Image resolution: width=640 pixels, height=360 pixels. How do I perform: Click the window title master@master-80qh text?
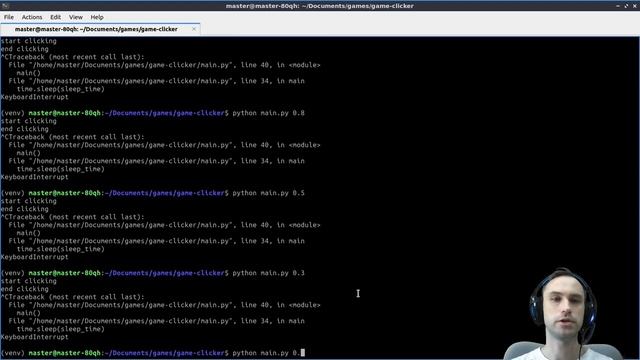pyautogui.click(x=320, y=6)
